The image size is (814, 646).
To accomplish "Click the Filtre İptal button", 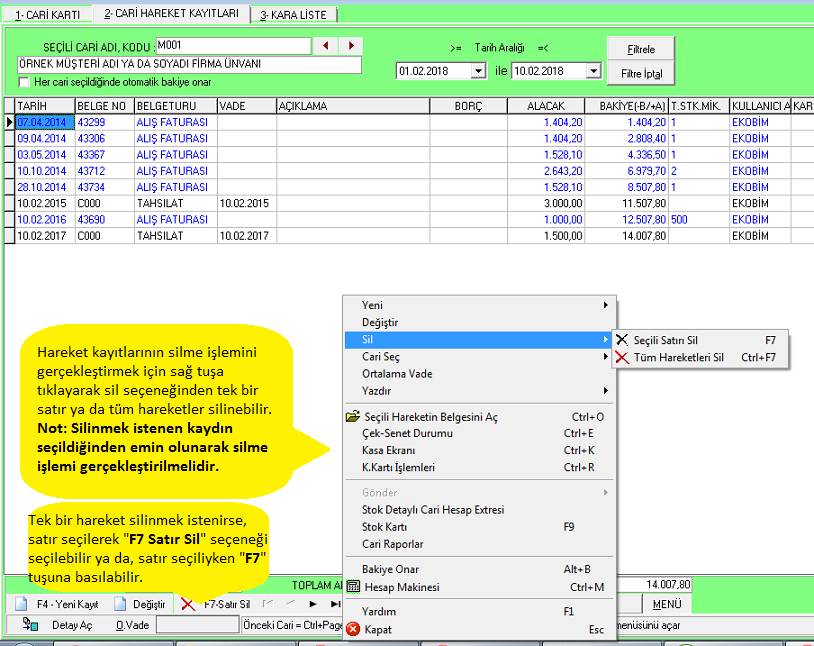I will coord(641,73).
